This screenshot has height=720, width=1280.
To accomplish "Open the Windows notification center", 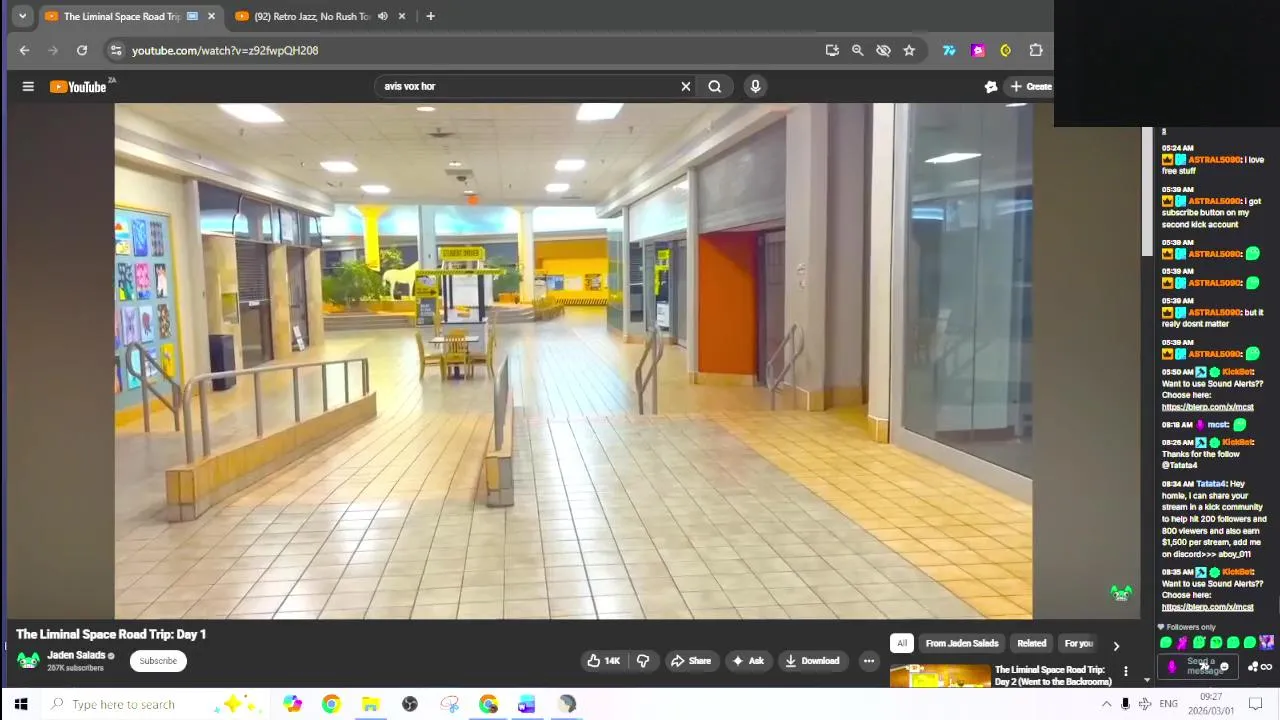I will [x=1256, y=704].
